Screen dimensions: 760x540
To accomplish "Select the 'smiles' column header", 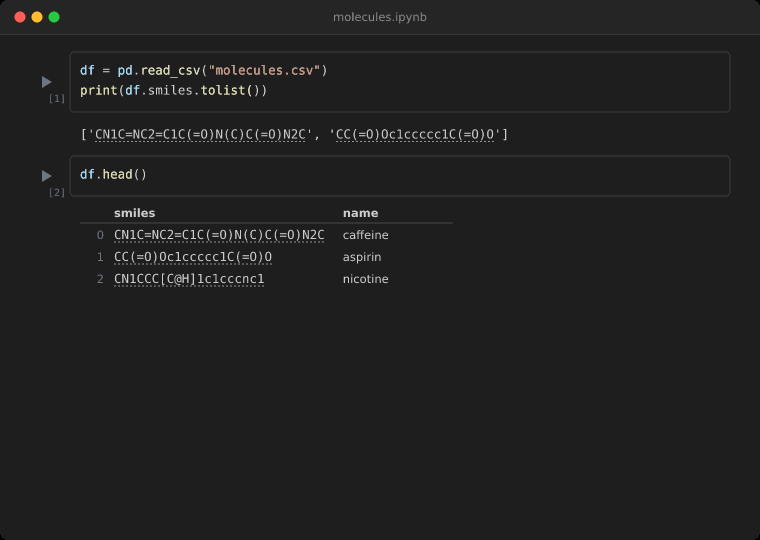I will [x=135, y=213].
